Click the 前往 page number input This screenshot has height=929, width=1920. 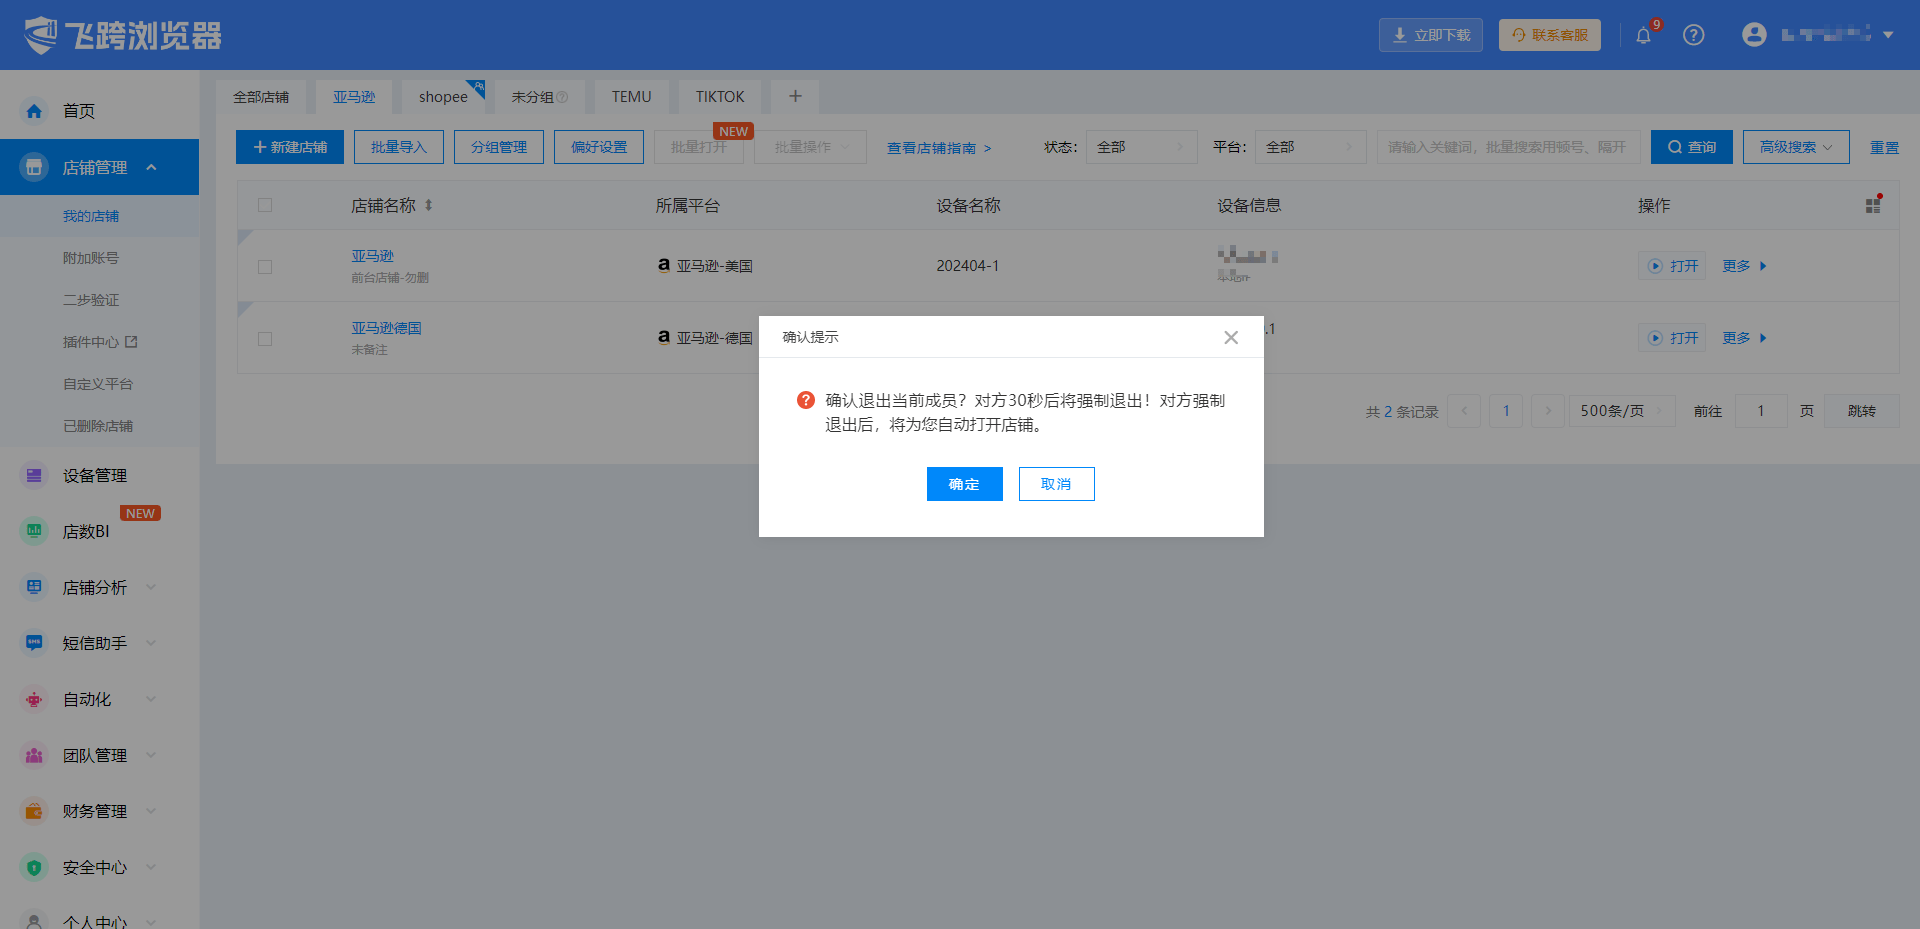click(1761, 411)
